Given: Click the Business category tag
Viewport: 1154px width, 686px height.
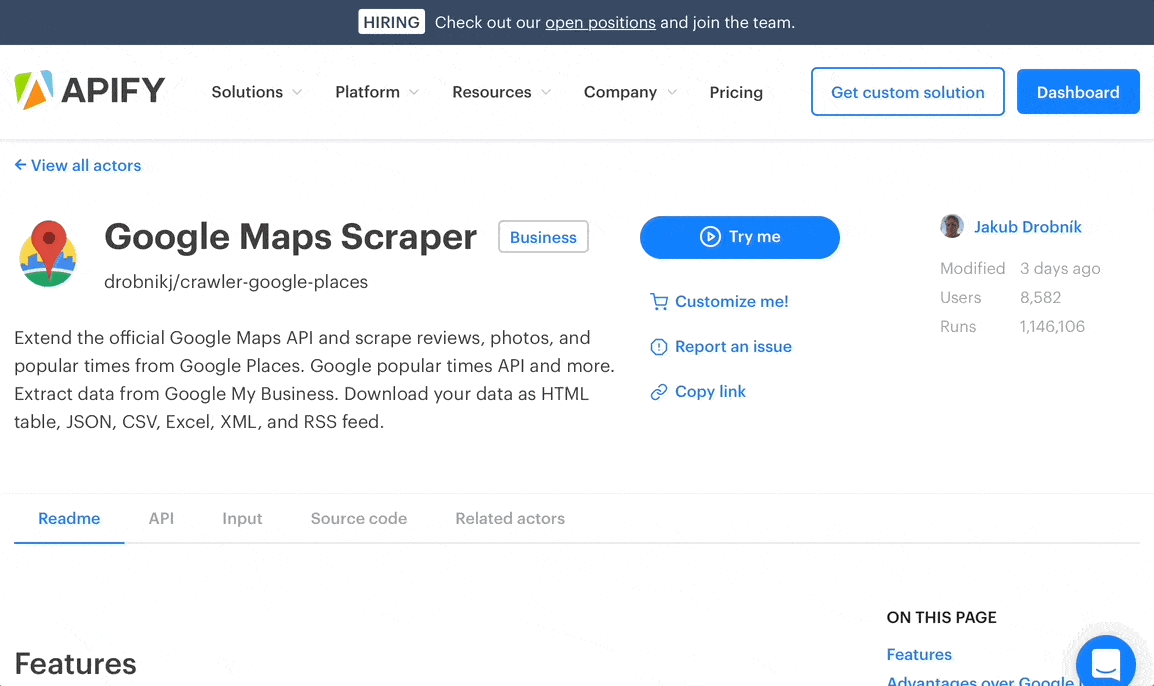Looking at the screenshot, I should [x=543, y=237].
